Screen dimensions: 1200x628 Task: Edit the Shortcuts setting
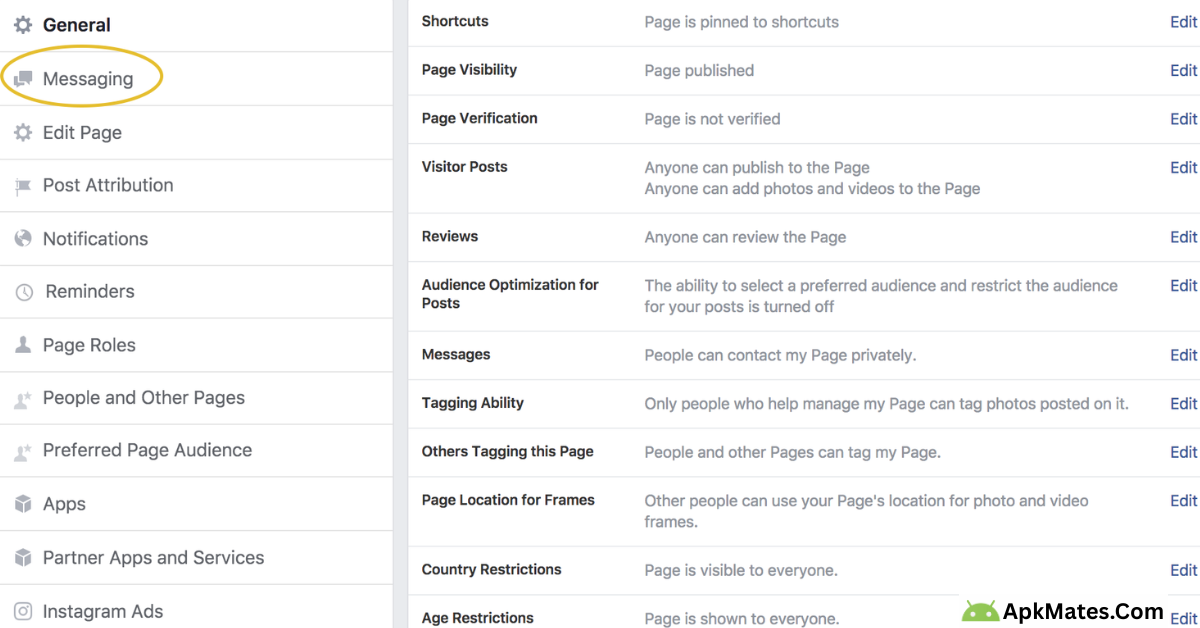(1183, 21)
